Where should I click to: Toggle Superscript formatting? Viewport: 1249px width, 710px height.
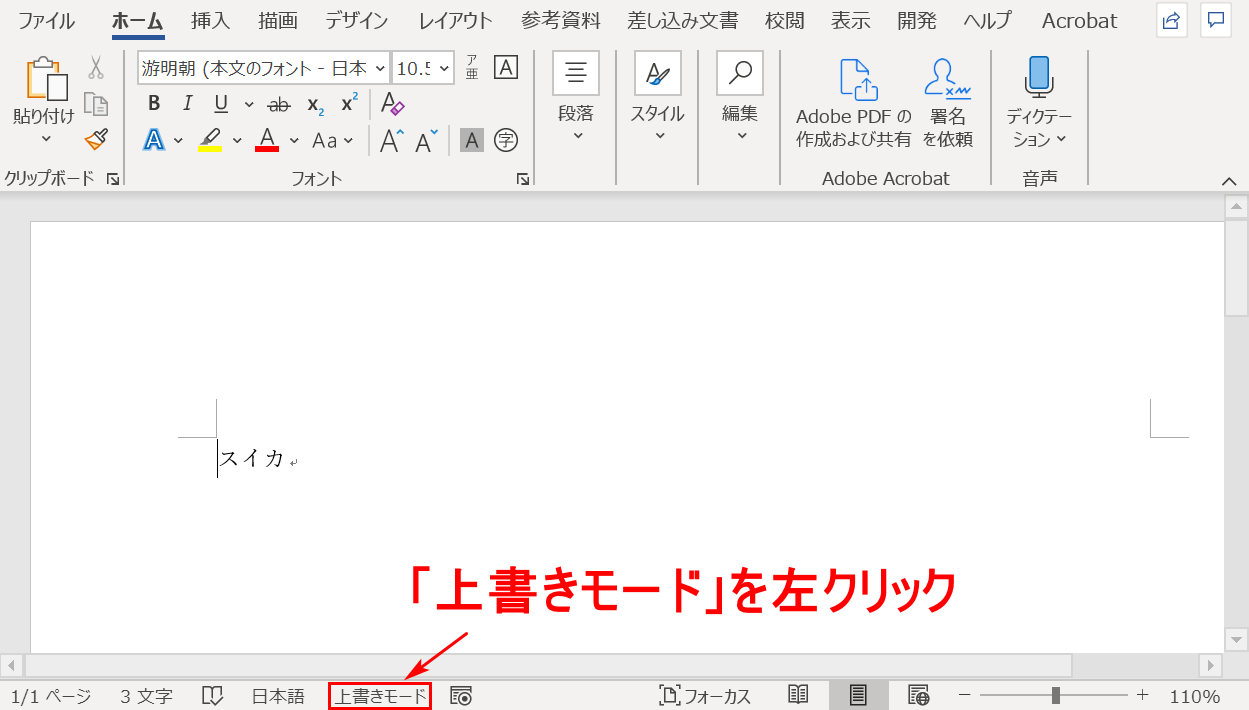point(349,104)
